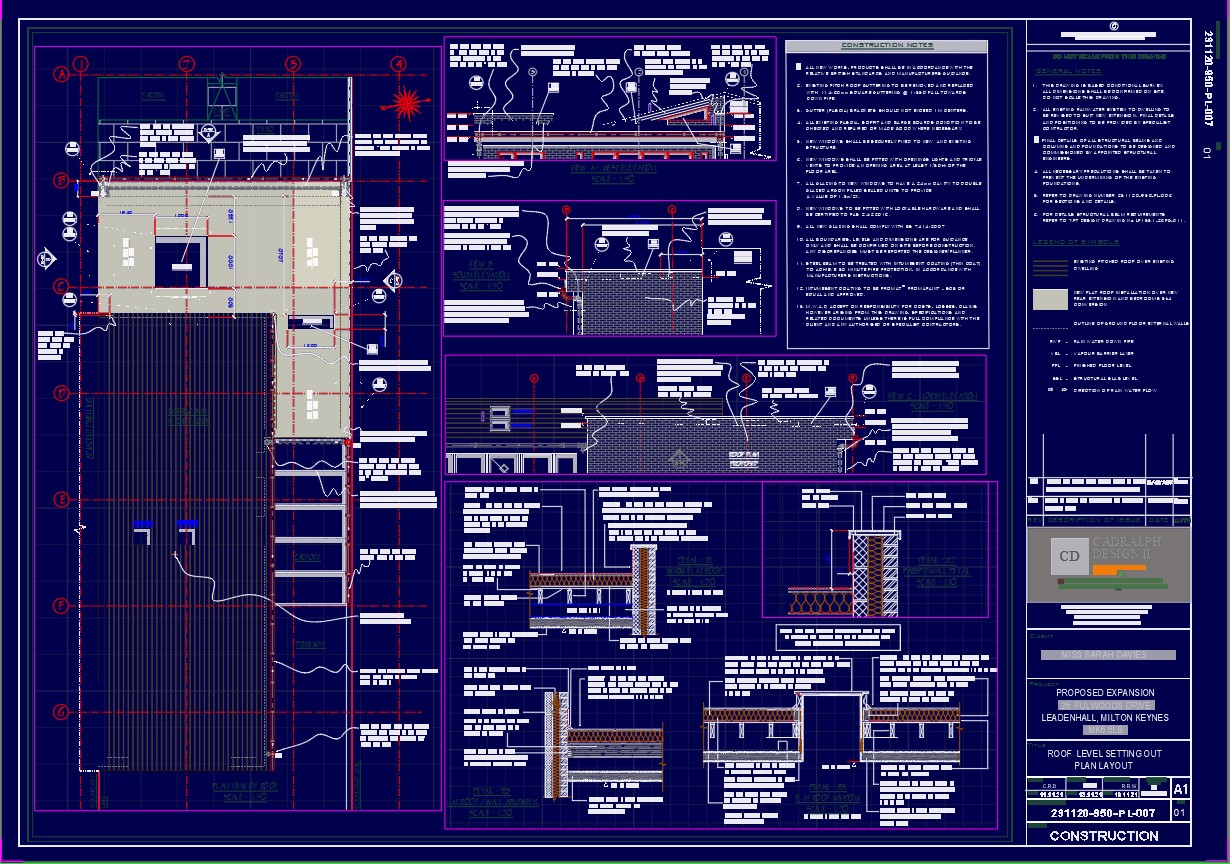Screen dimensions: 1230x864
Task: Click the orange bar in the company logo
Action: pos(1118,568)
